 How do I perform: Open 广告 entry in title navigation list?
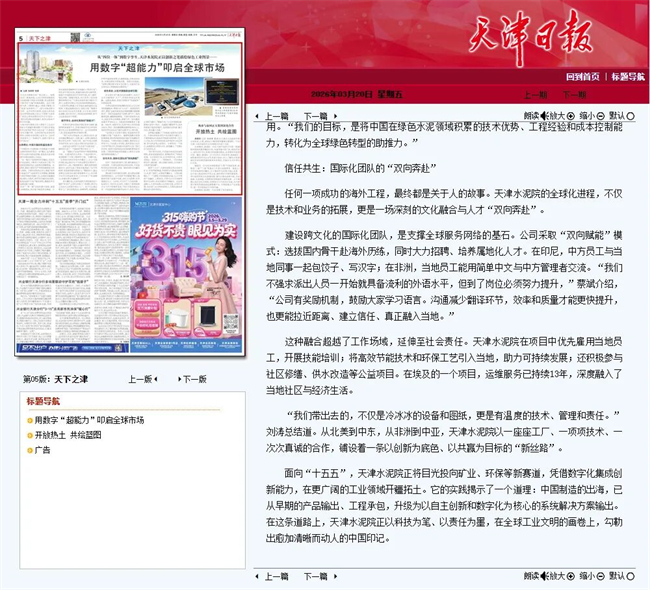coord(43,450)
